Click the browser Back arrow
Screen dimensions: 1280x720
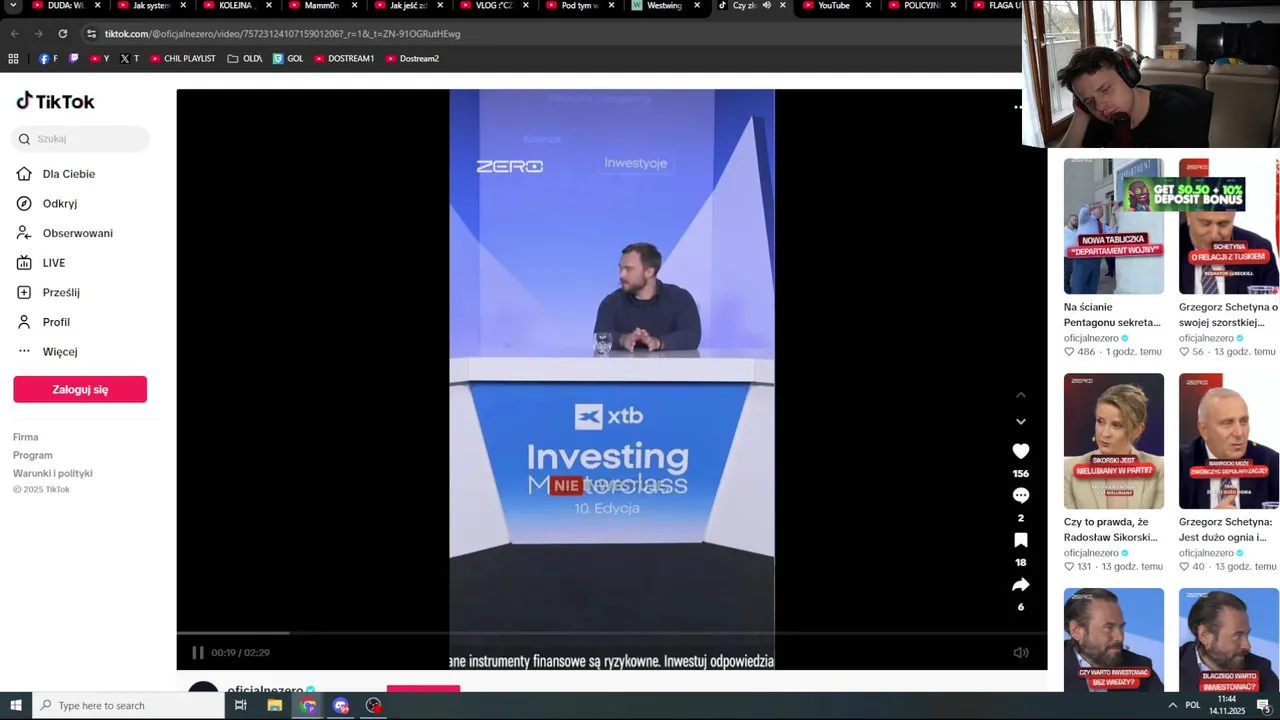click(x=14, y=34)
